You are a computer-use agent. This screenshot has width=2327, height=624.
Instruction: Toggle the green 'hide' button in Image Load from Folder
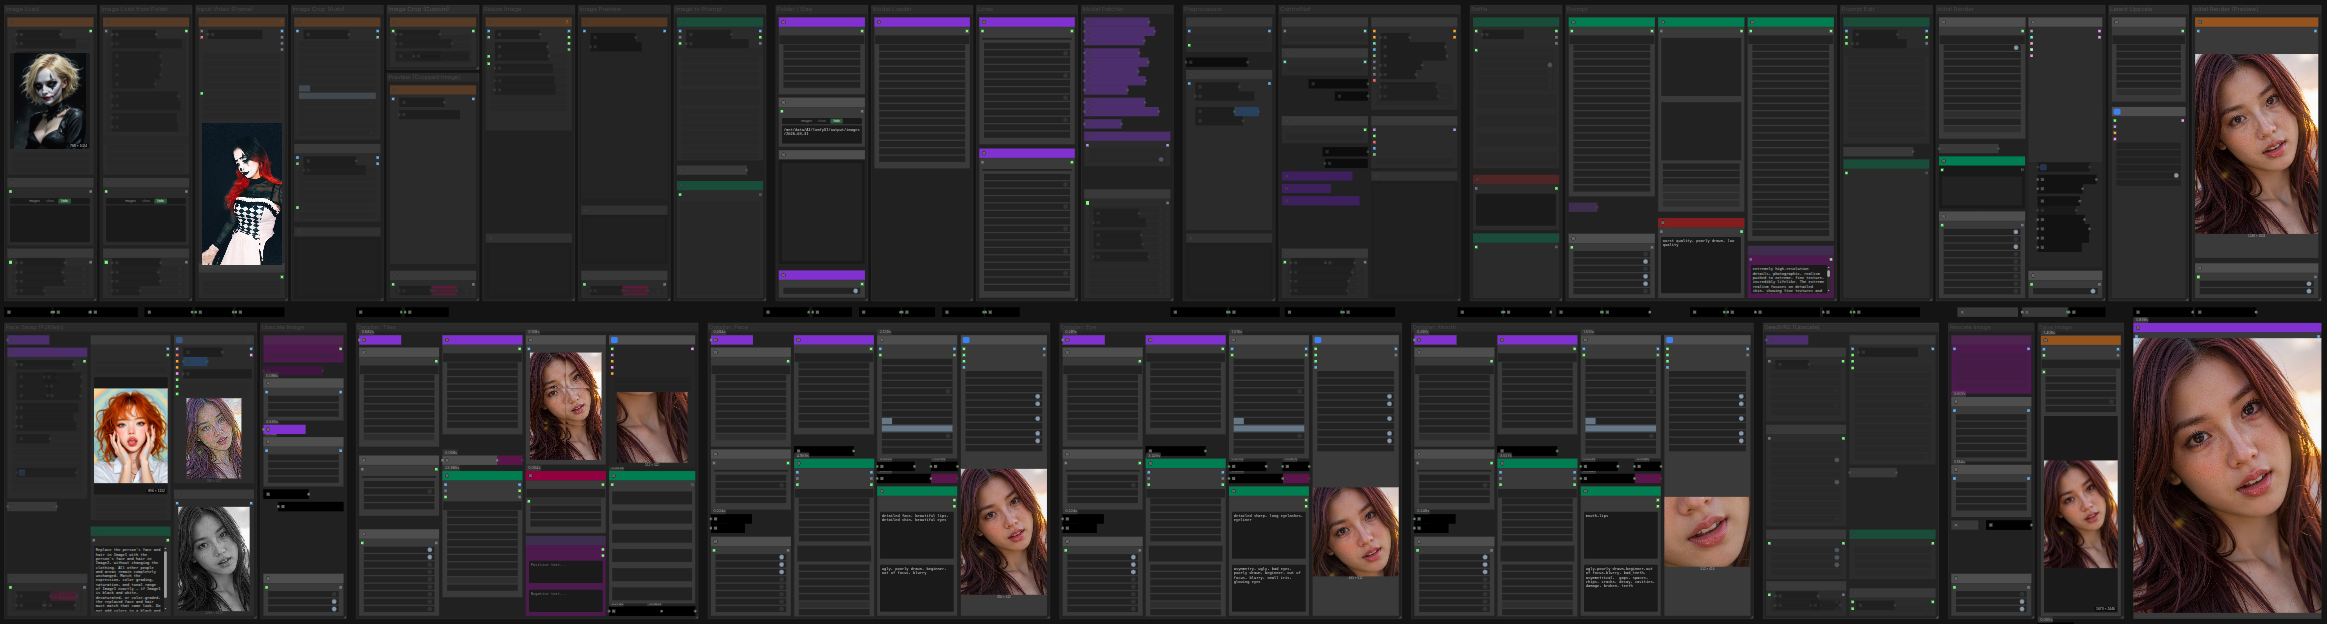(161, 201)
